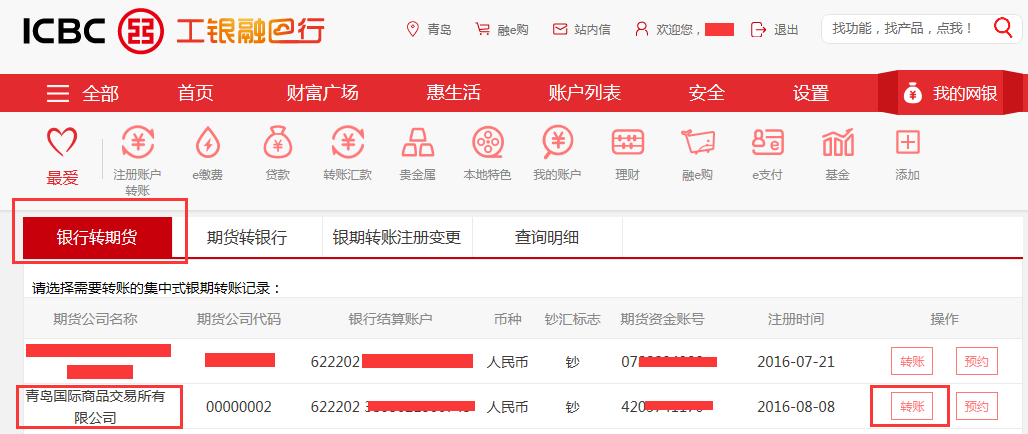Open 基金 chart icon
The height and width of the screenshot is (434, 1028).
(837, 142)
